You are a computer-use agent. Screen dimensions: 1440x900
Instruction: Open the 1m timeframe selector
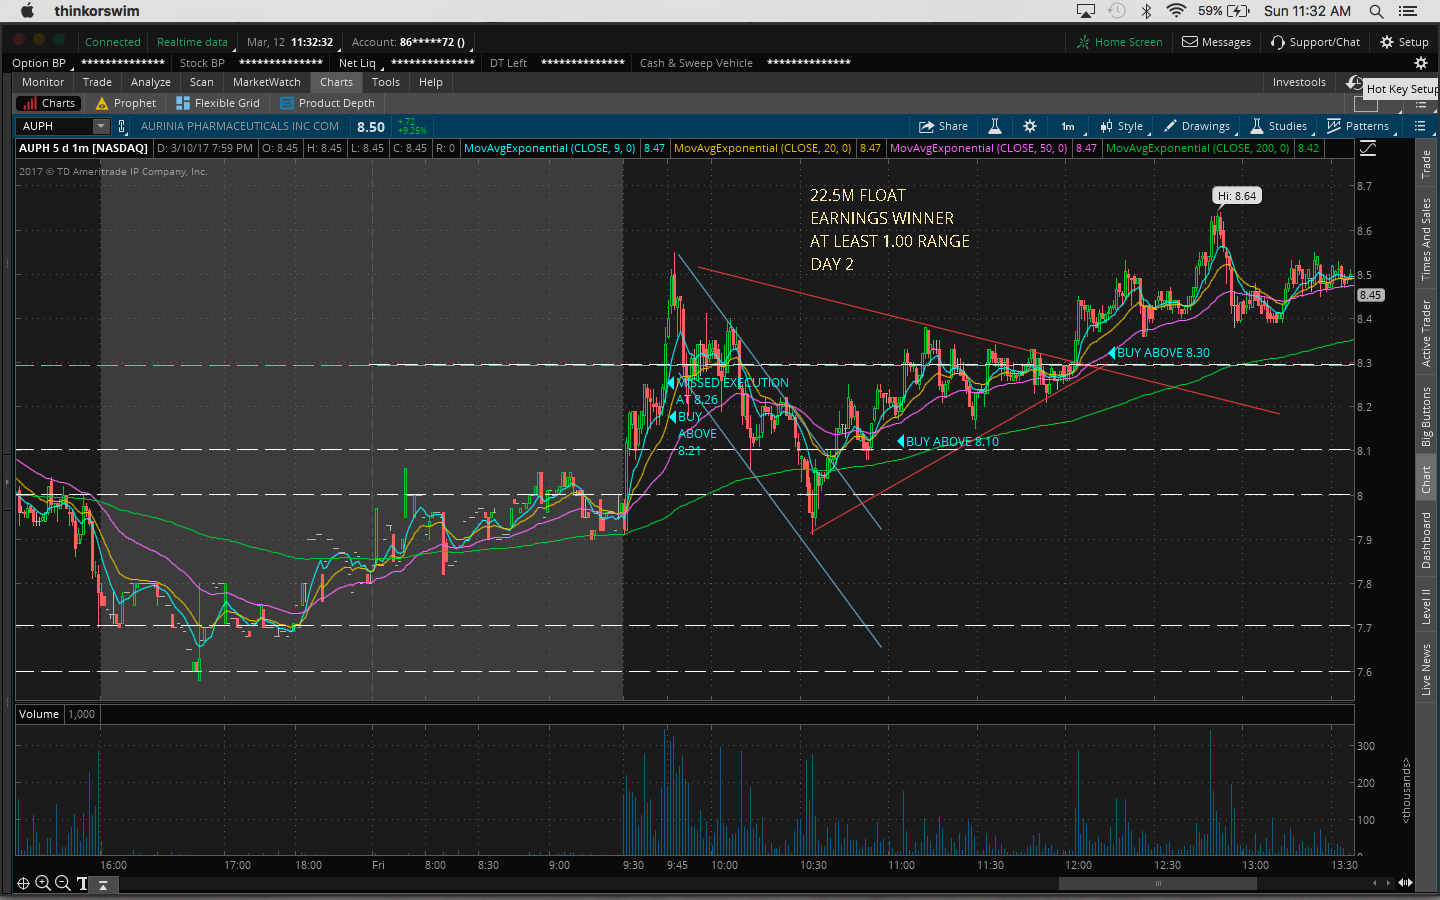pyautogui.click(x=1068, y=126)
